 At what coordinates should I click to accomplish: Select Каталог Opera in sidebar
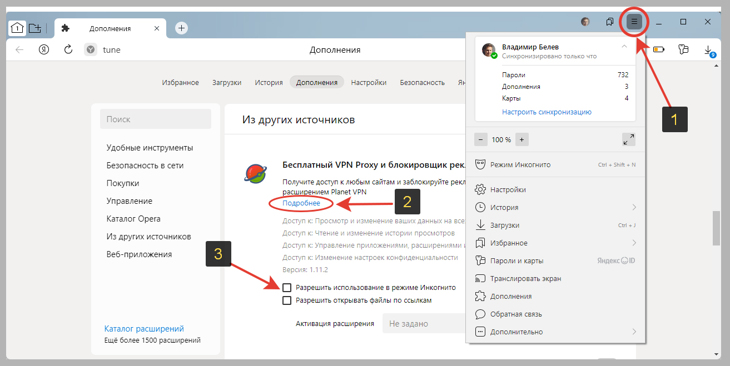click(133, 218)
